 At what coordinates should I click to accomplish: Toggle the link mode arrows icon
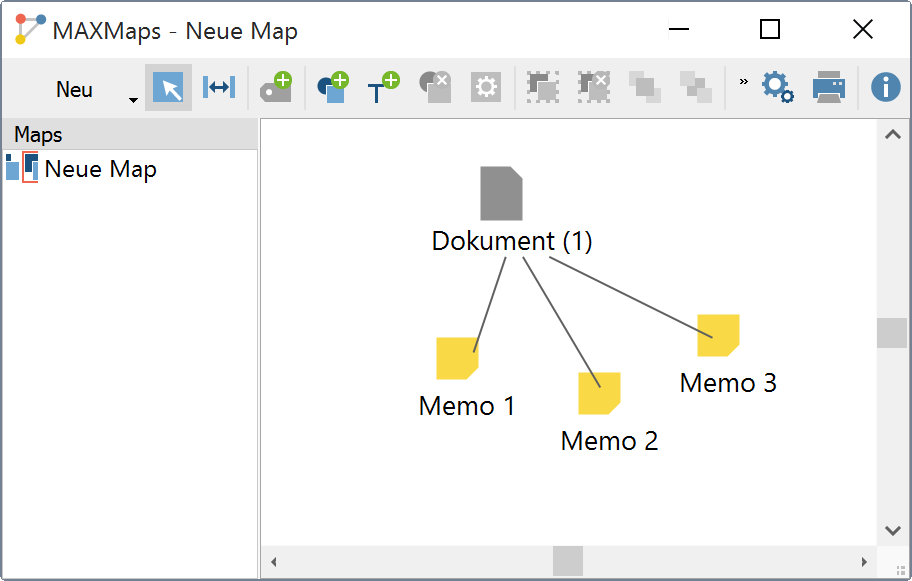(219, 88)
